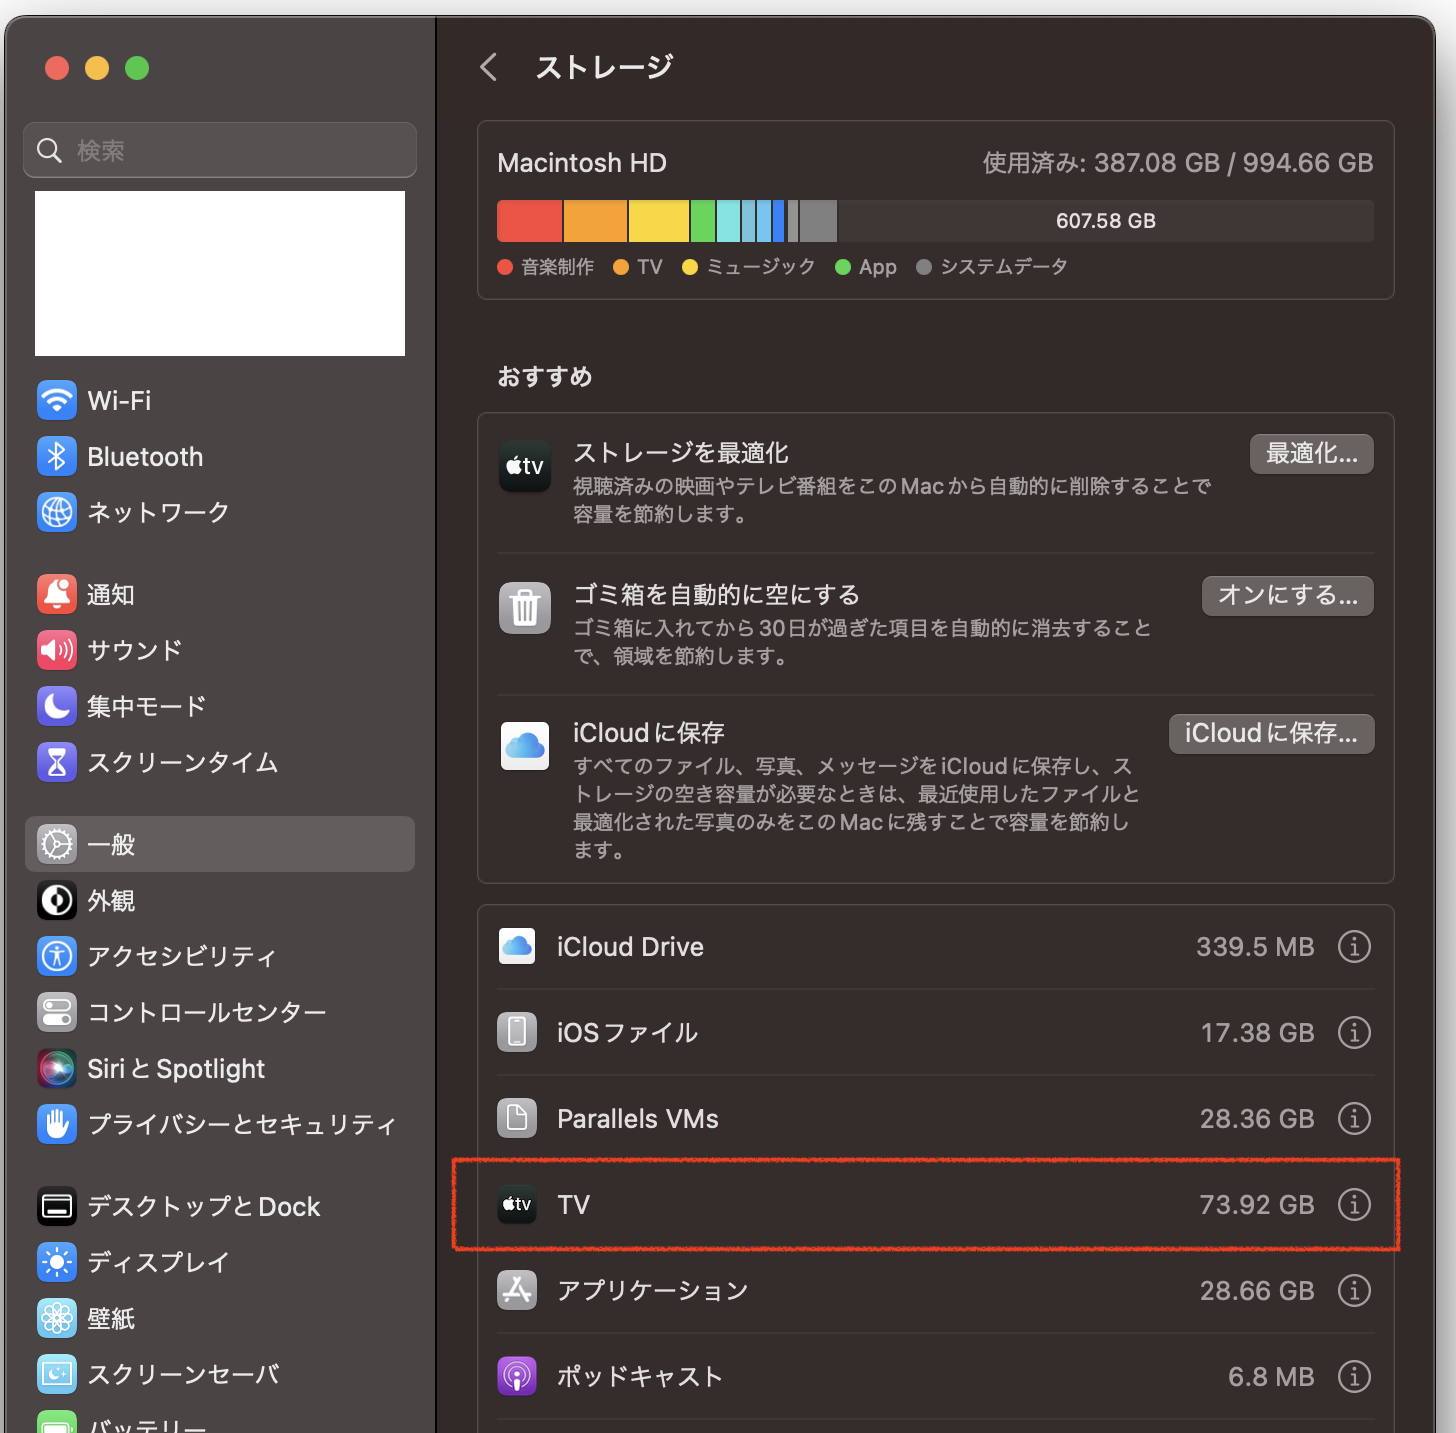Open the デスクトップと Dock icon

point(57,1206)
